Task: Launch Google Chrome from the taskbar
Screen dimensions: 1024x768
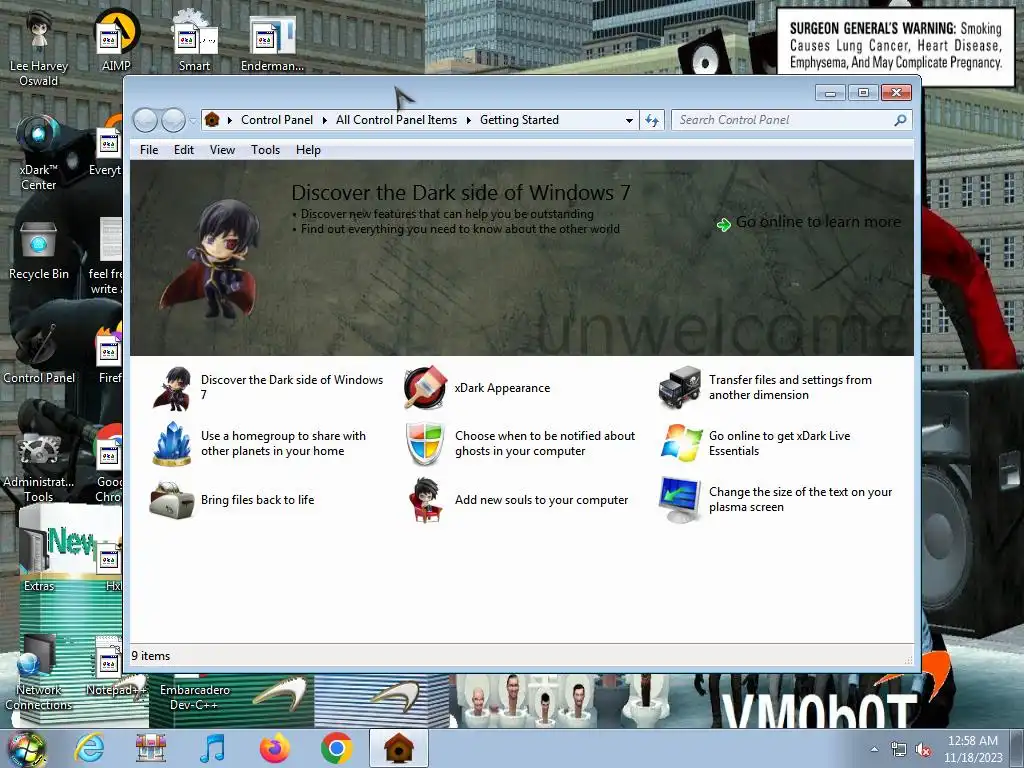Action: [x=336, y=748]
